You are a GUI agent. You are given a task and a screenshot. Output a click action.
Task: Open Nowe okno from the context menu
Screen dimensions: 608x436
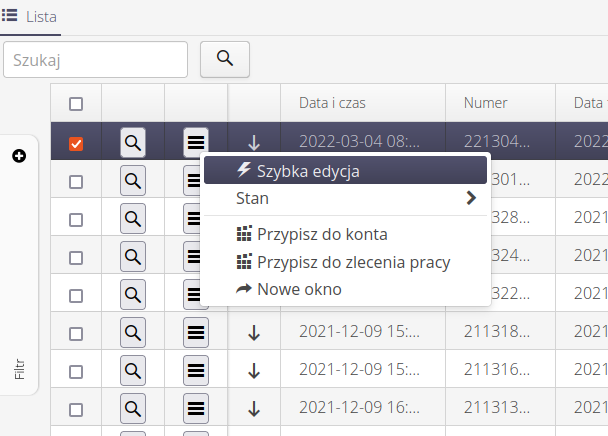point(299,289)
